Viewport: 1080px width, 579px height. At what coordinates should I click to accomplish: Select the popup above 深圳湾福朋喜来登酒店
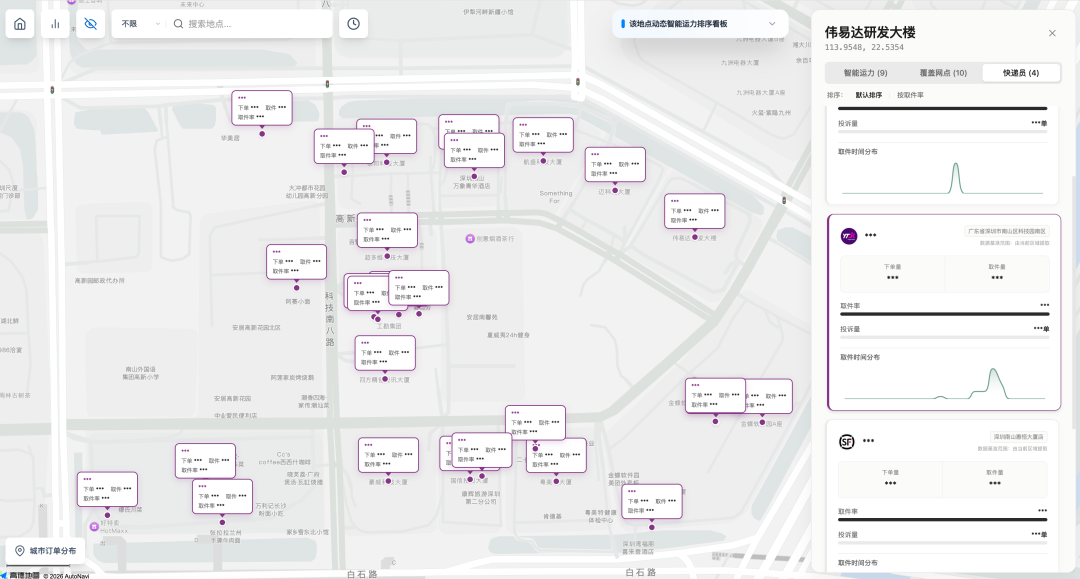[x=652, y=502]
